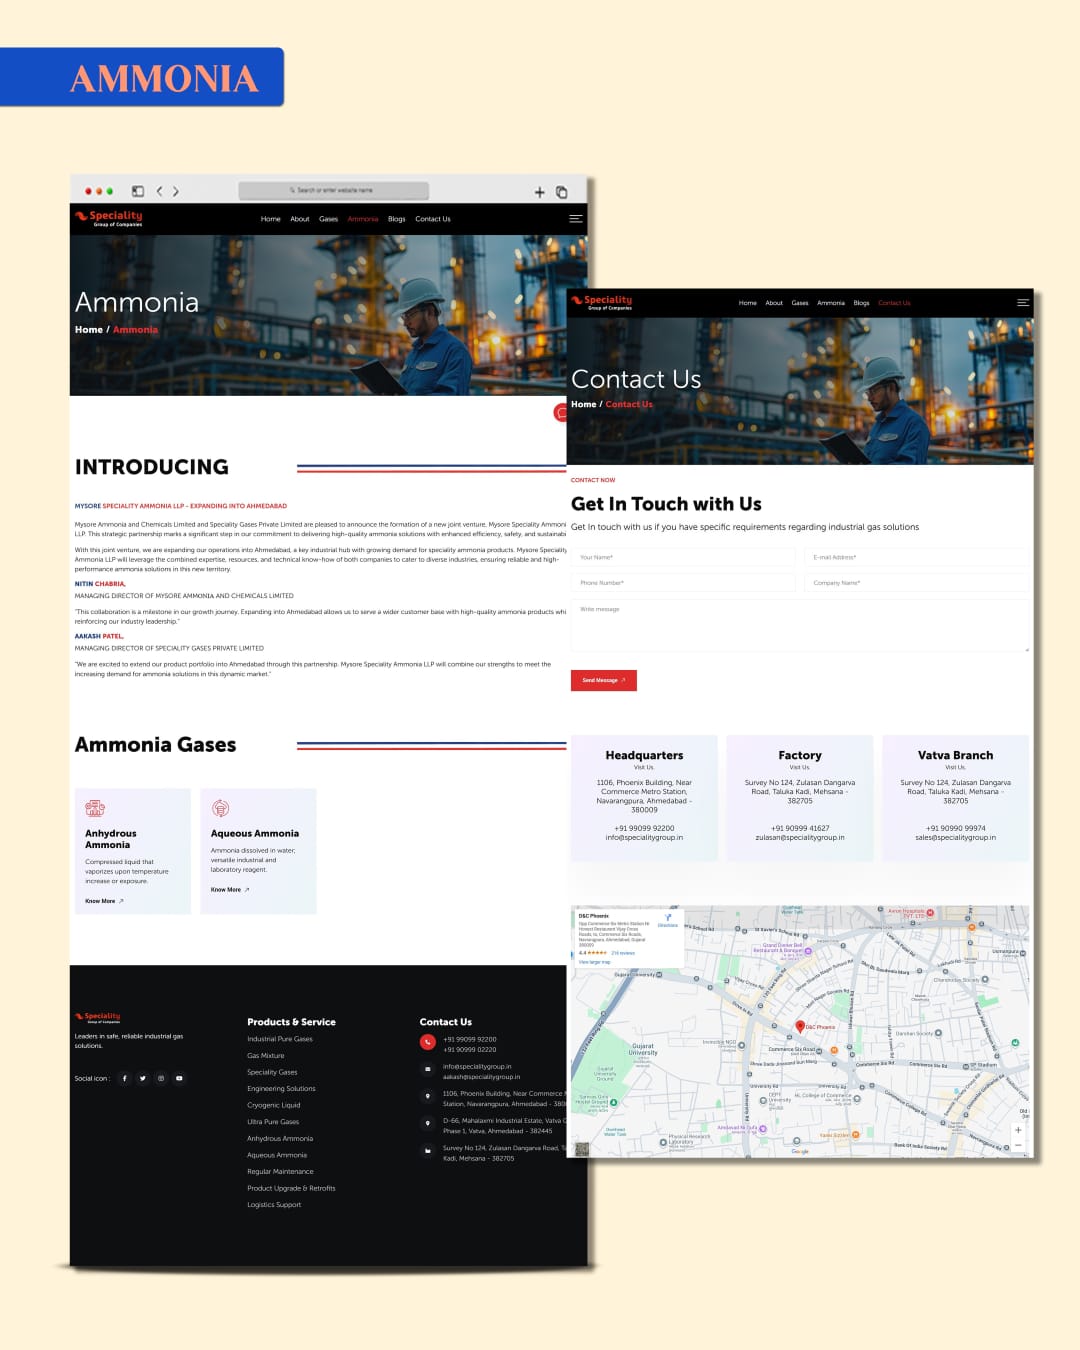
Task: Open the YouTube social icon in footer
Action: tap(179, 1078)
